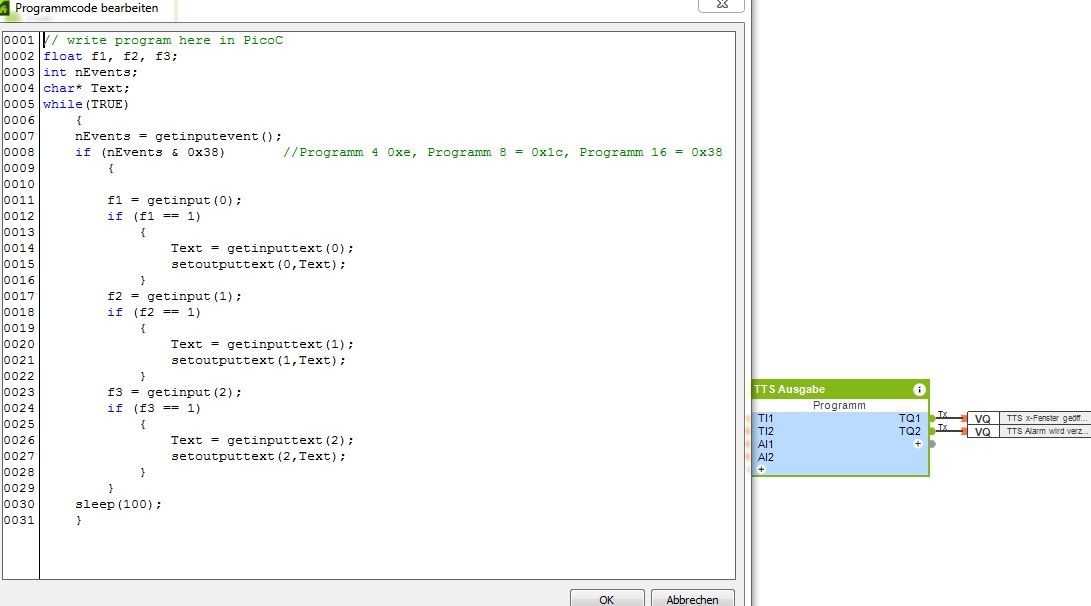Viewport: 1091px width, 606px height.
Task: Click the line 'nEvents = getinputevent();'
Action: click(178, 136)
